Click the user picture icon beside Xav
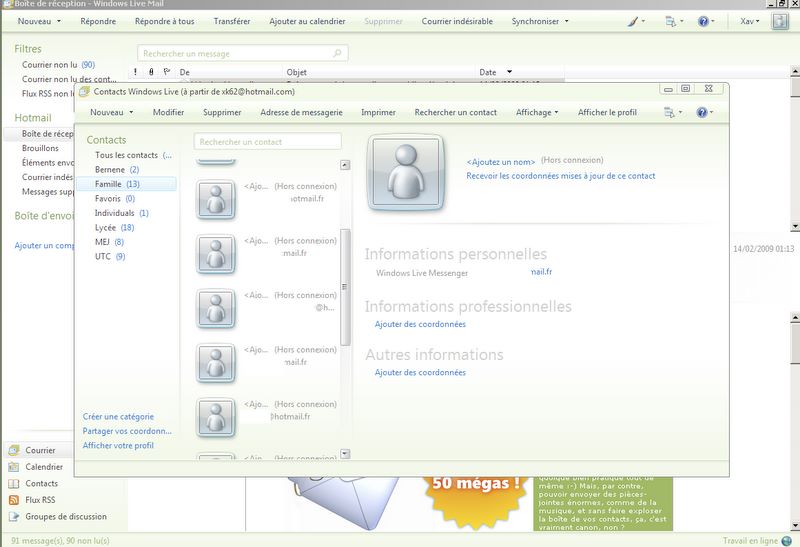The width and height of the screenshot is (800, 547). [780, 21]
